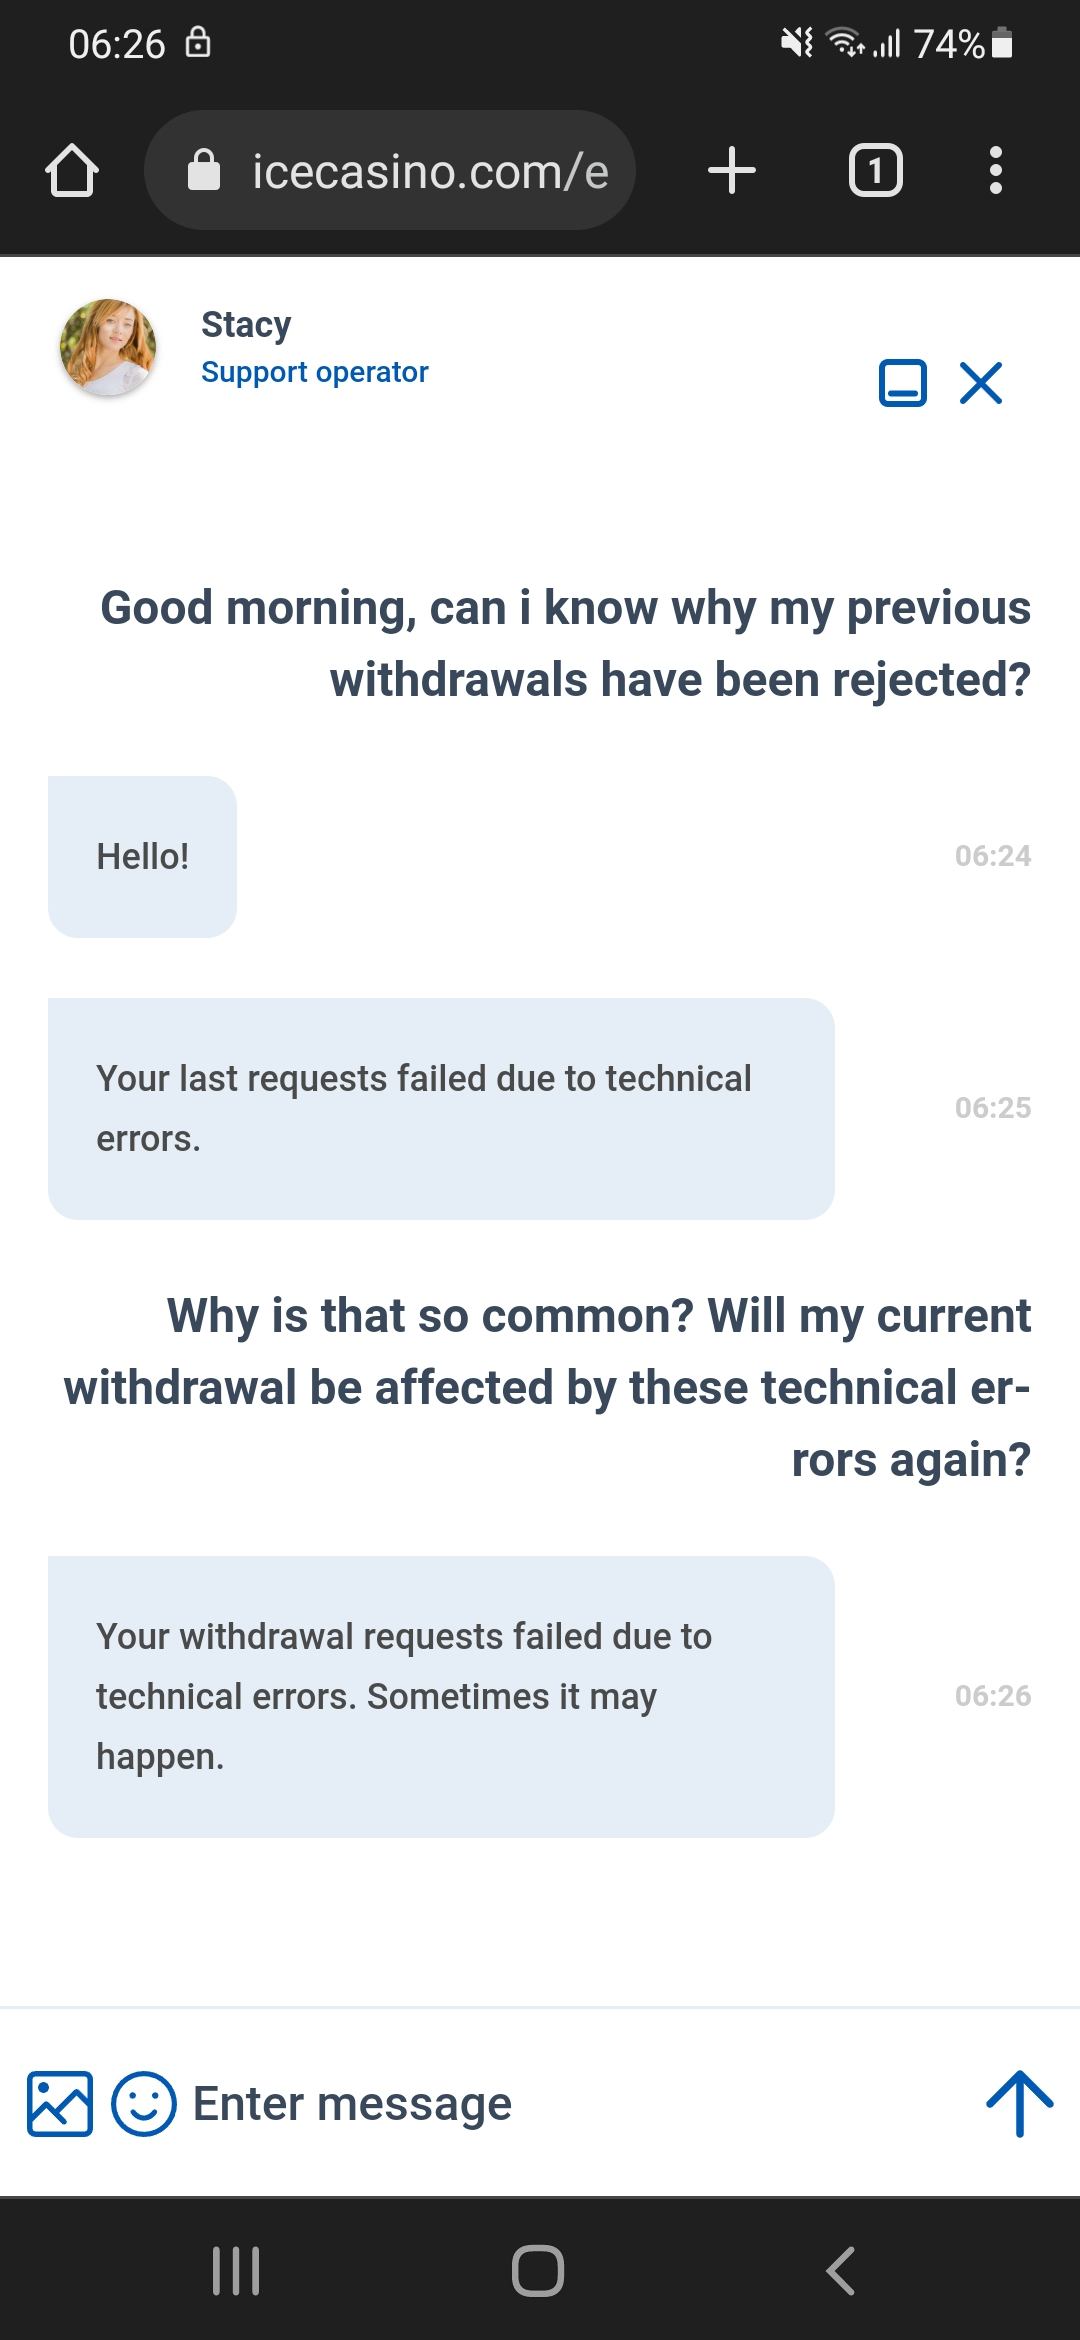1080x2340 pixels.
Task: Tap Stacy's profile picture
Action: tap(108, 347)
